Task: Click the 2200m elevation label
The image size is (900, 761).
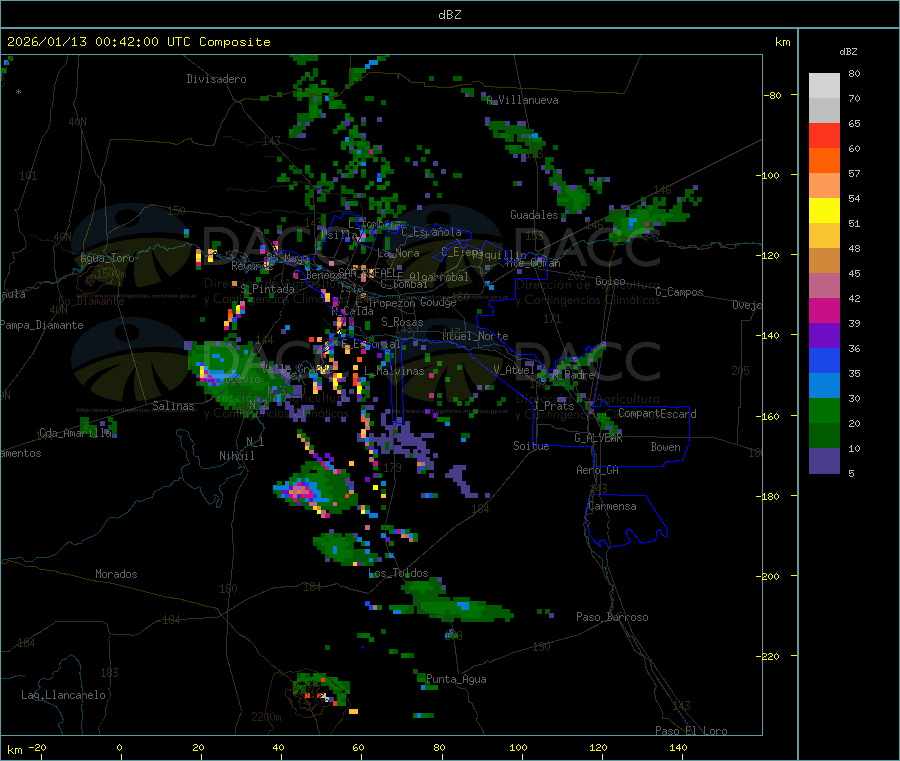Action: tap(266, 717)
